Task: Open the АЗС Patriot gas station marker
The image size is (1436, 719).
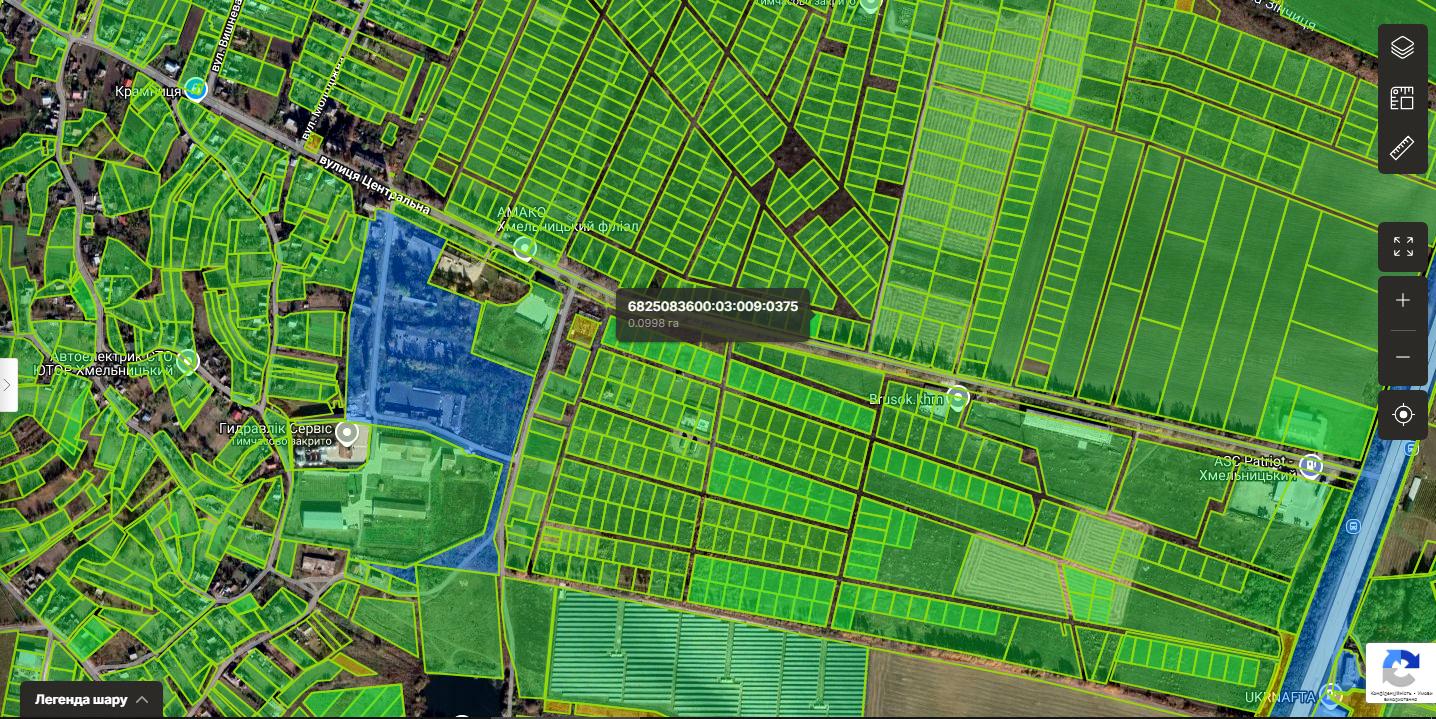Action: 1310,465
